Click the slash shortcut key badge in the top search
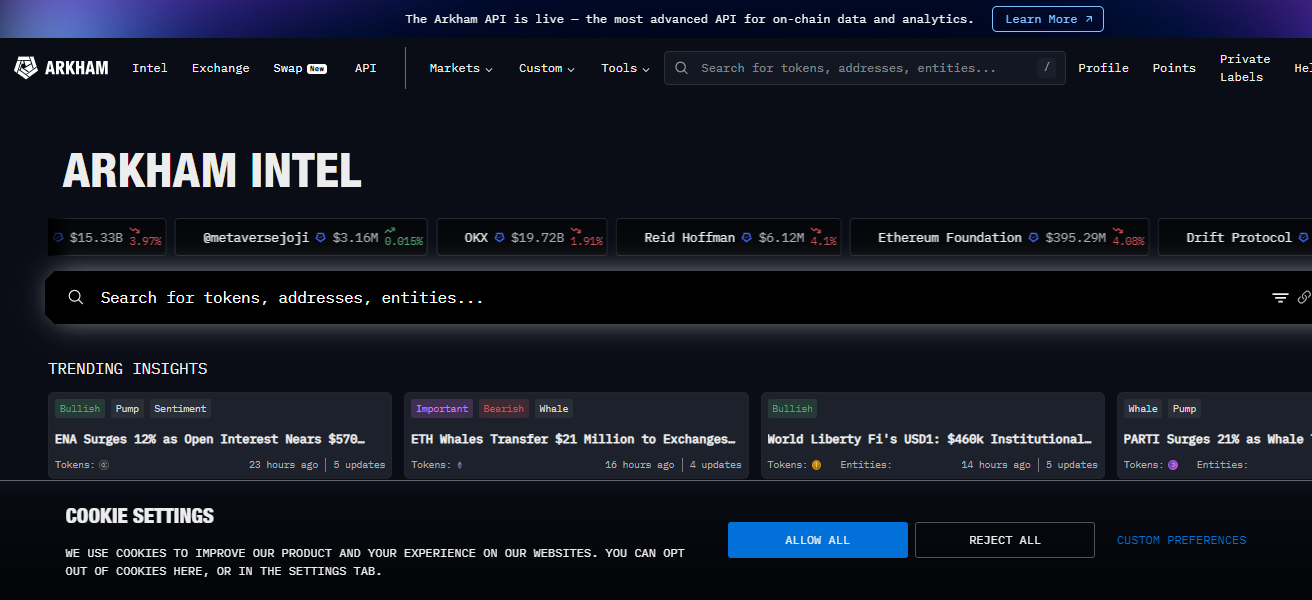This screenshot has width=1312, height=600. [x=1046, y=68]
